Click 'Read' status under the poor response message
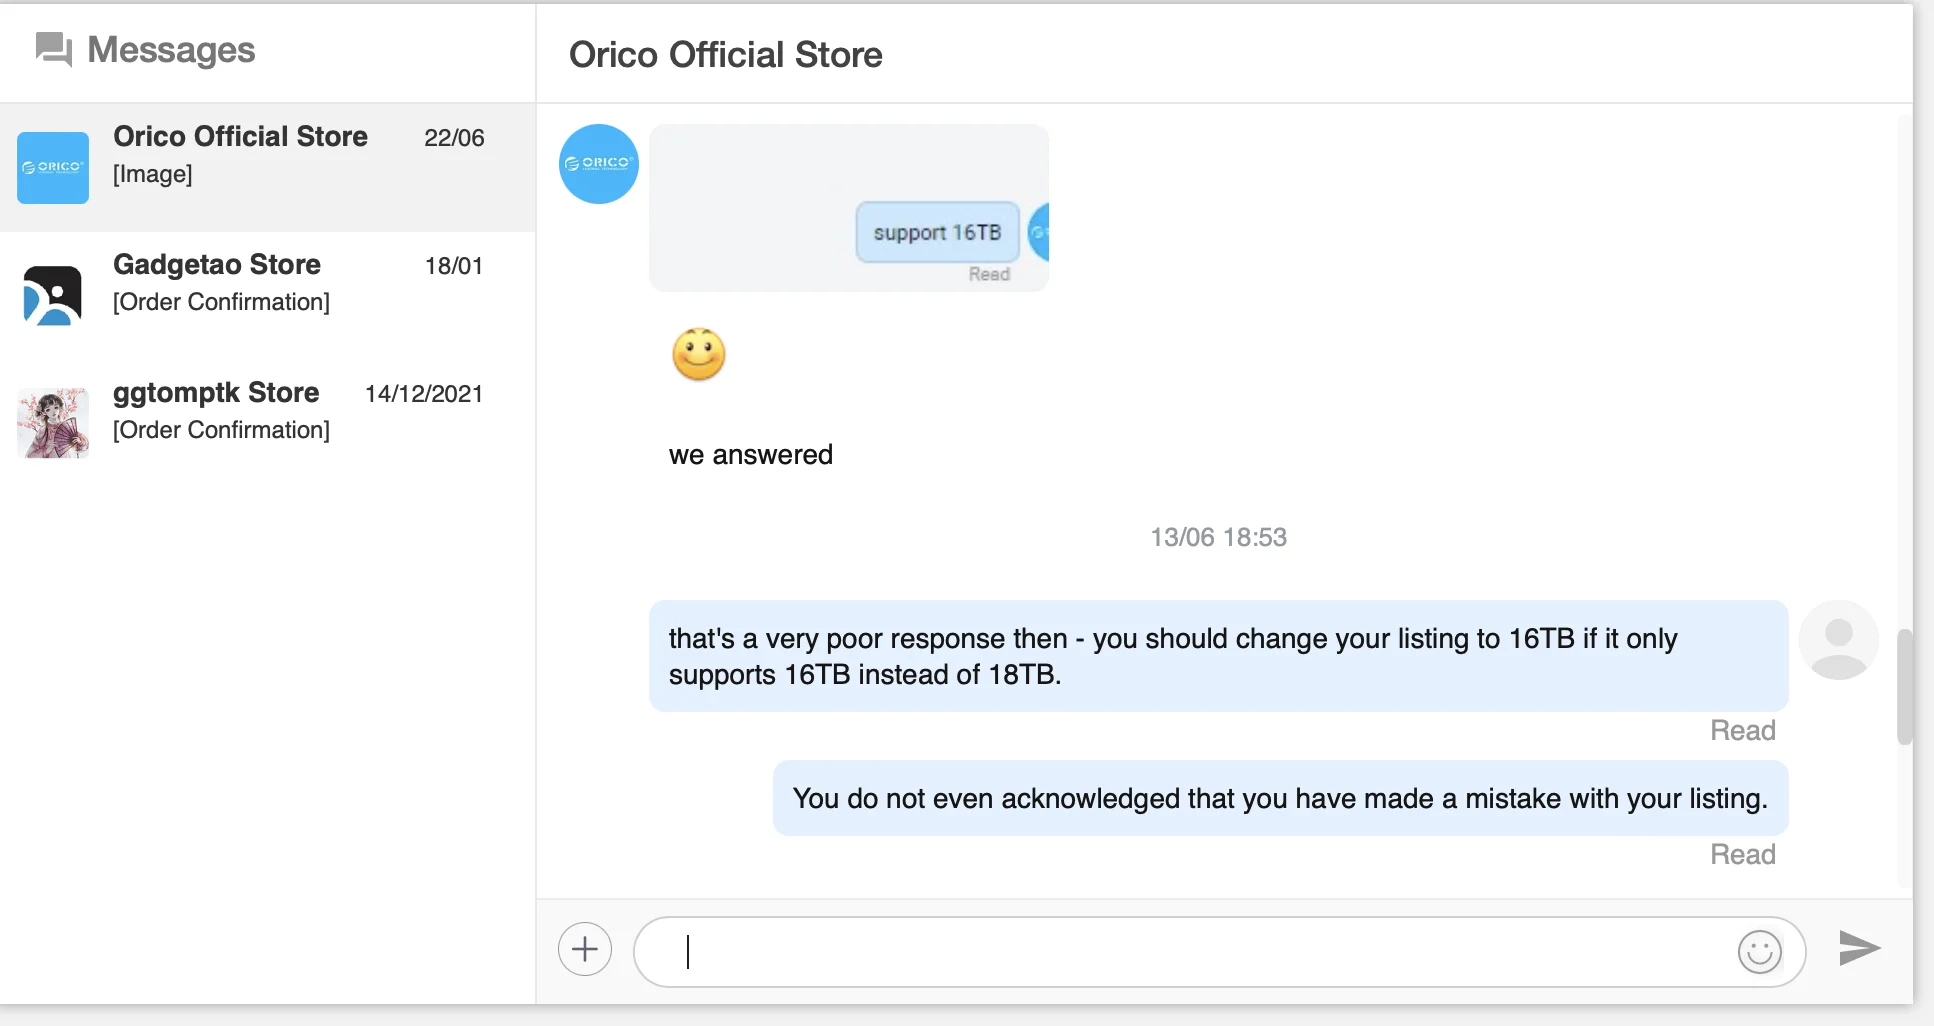 1743,731
